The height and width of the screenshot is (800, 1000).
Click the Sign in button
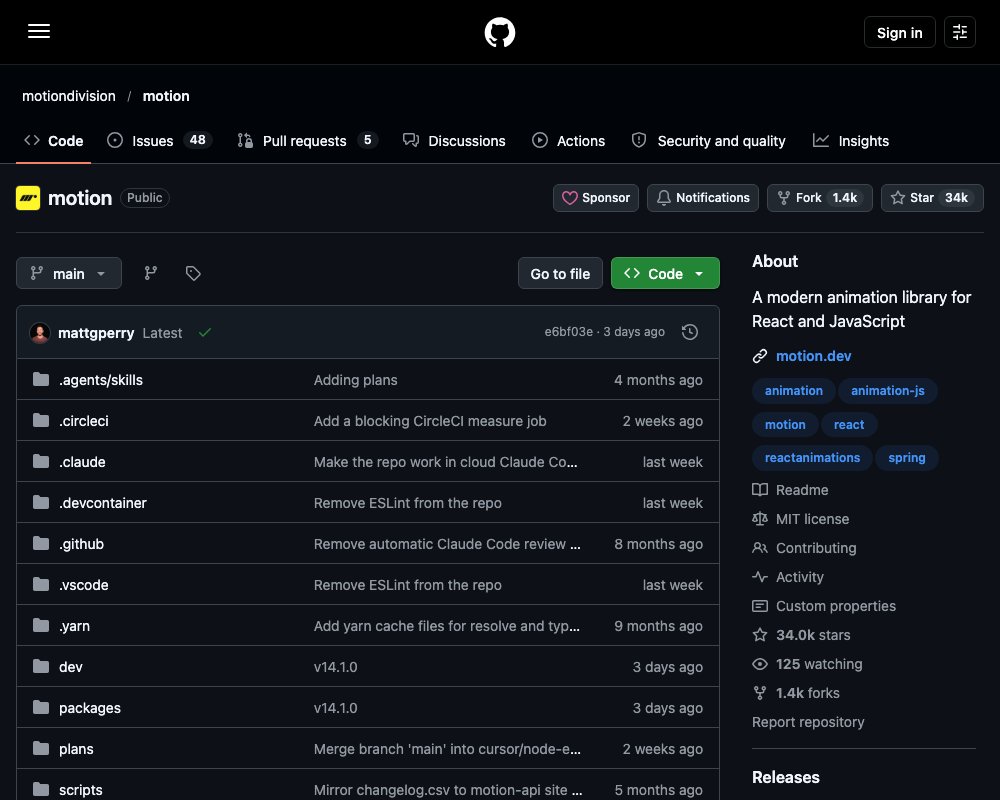[x=899, y=32]
